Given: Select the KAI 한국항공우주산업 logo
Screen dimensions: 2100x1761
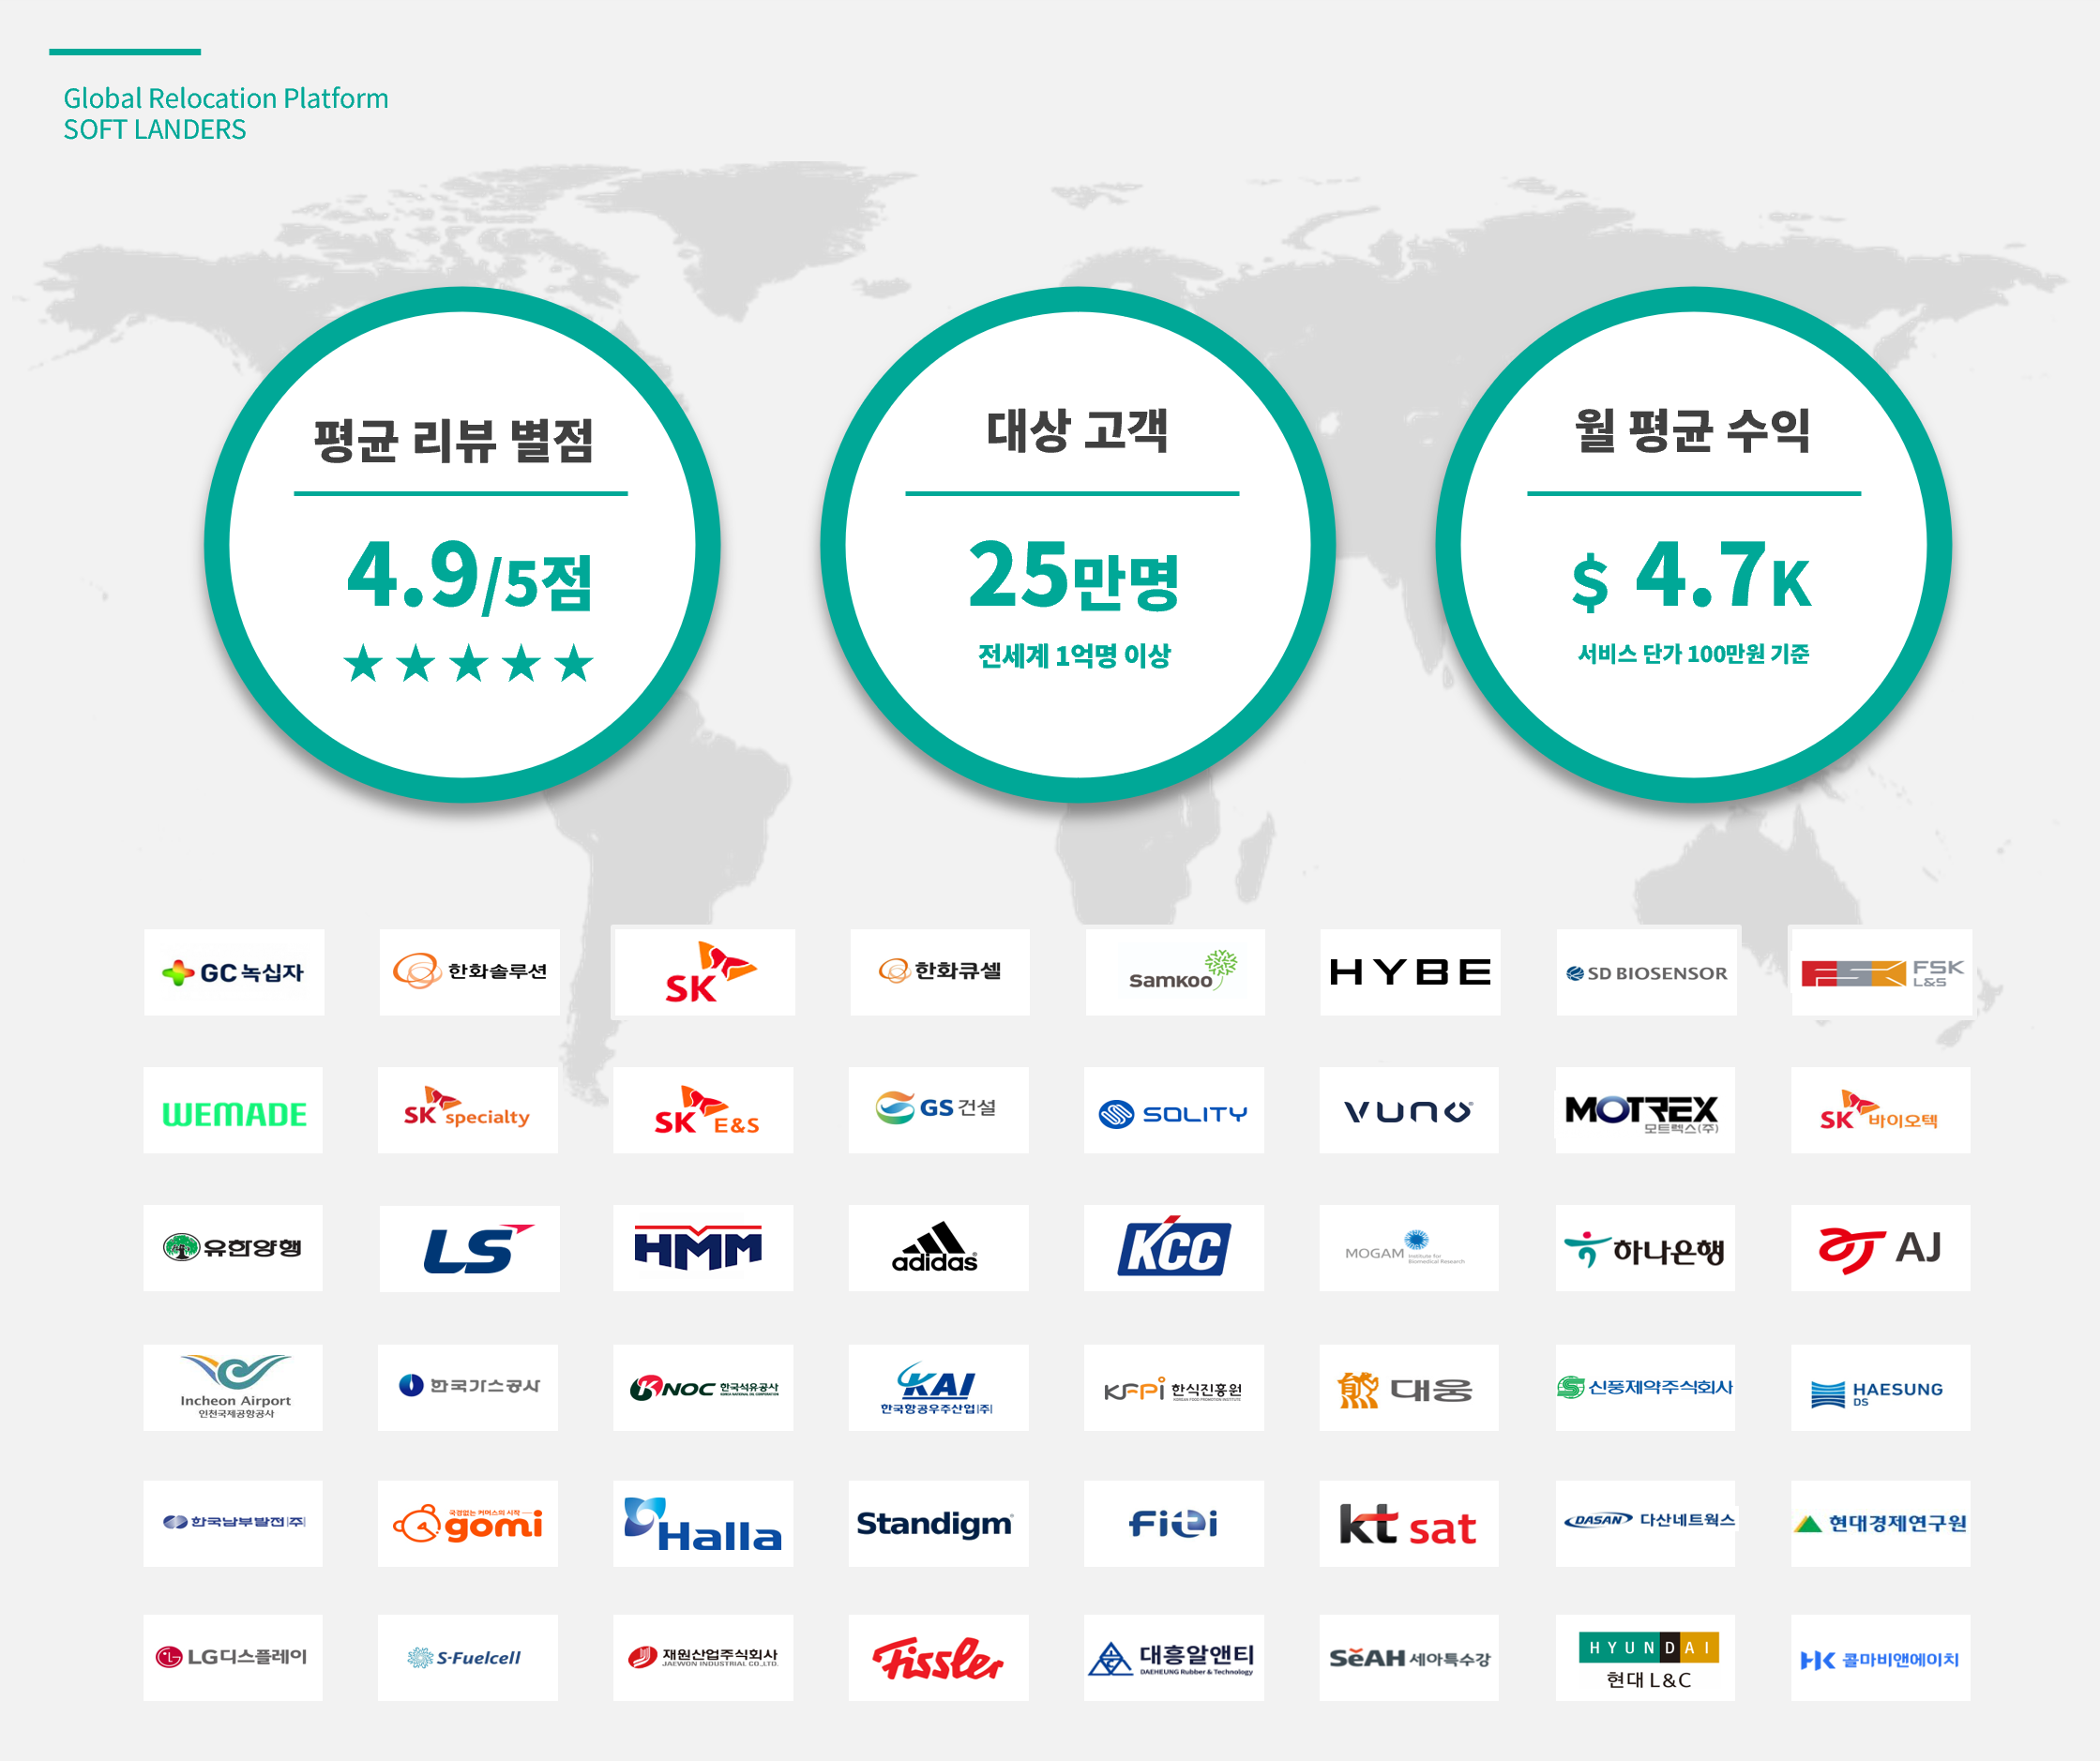Looking at the screenshot, I should (939, 1387).
